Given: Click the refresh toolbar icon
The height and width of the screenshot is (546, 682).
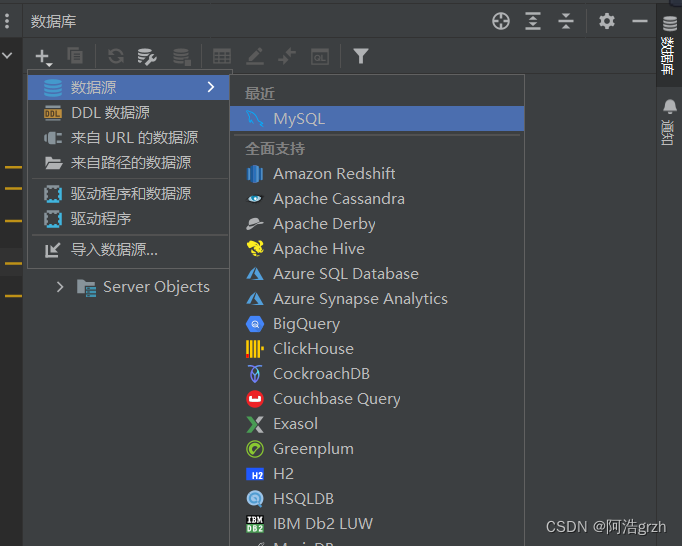Looking at the screenshot, I should tap(116, 56).
